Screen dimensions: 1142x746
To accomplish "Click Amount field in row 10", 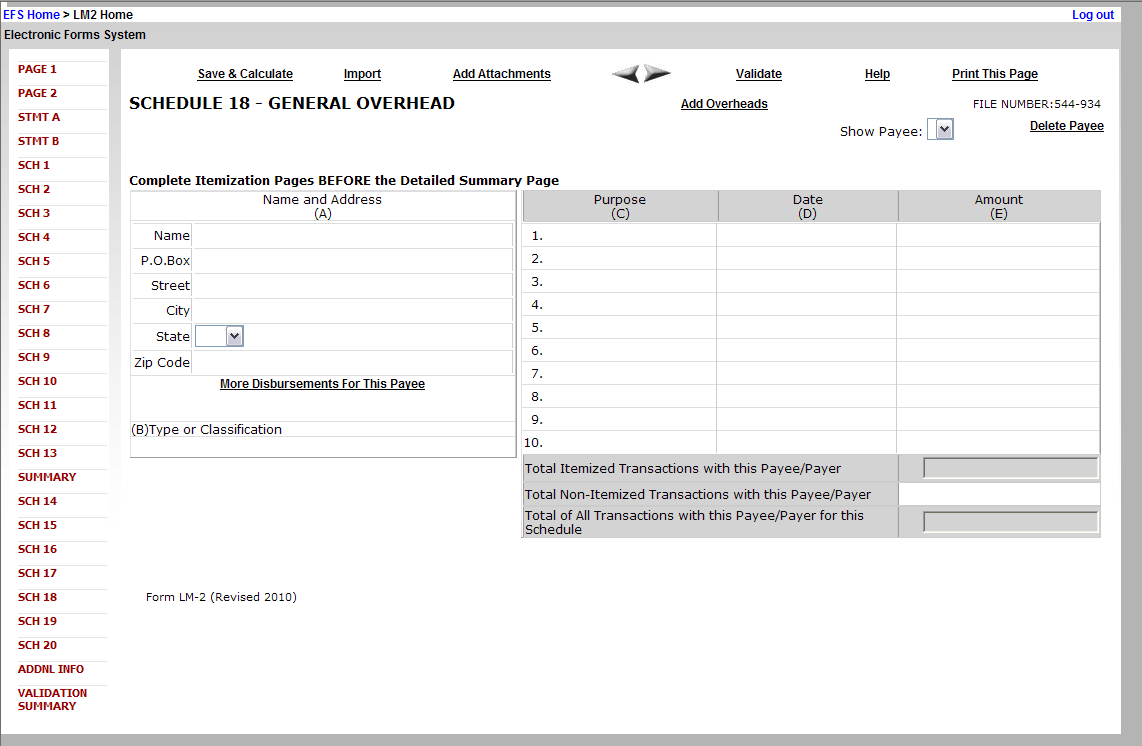I will pyautogui.click(x=998, y=442).
